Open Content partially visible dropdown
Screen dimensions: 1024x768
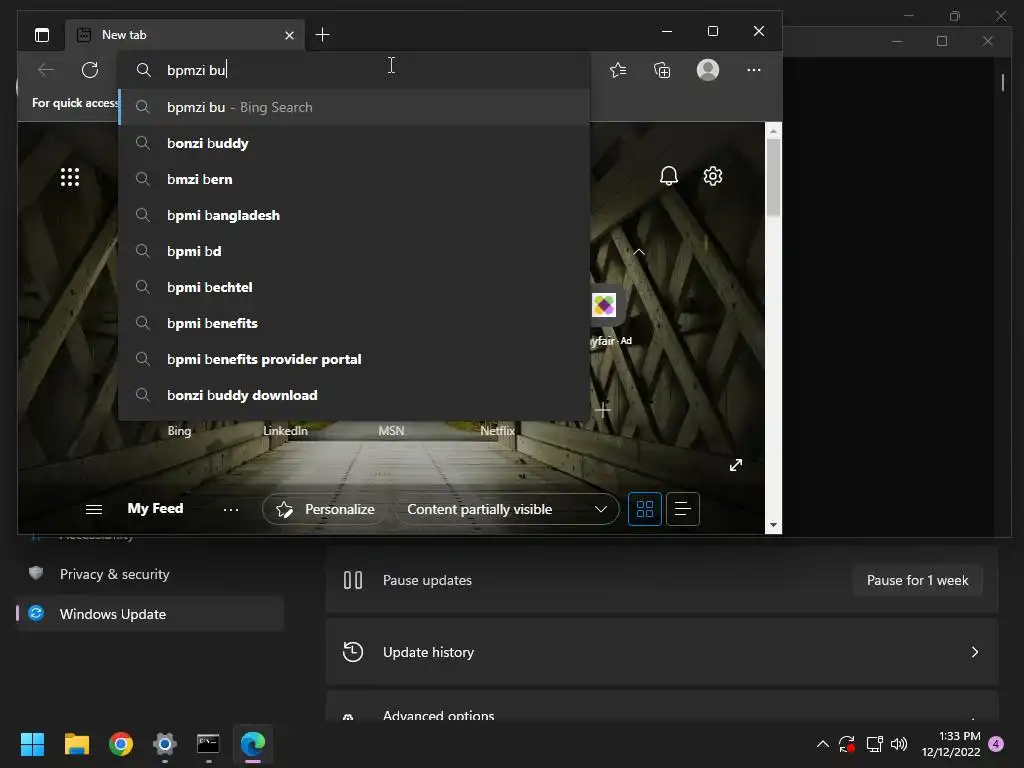click(x=507, y=509)
